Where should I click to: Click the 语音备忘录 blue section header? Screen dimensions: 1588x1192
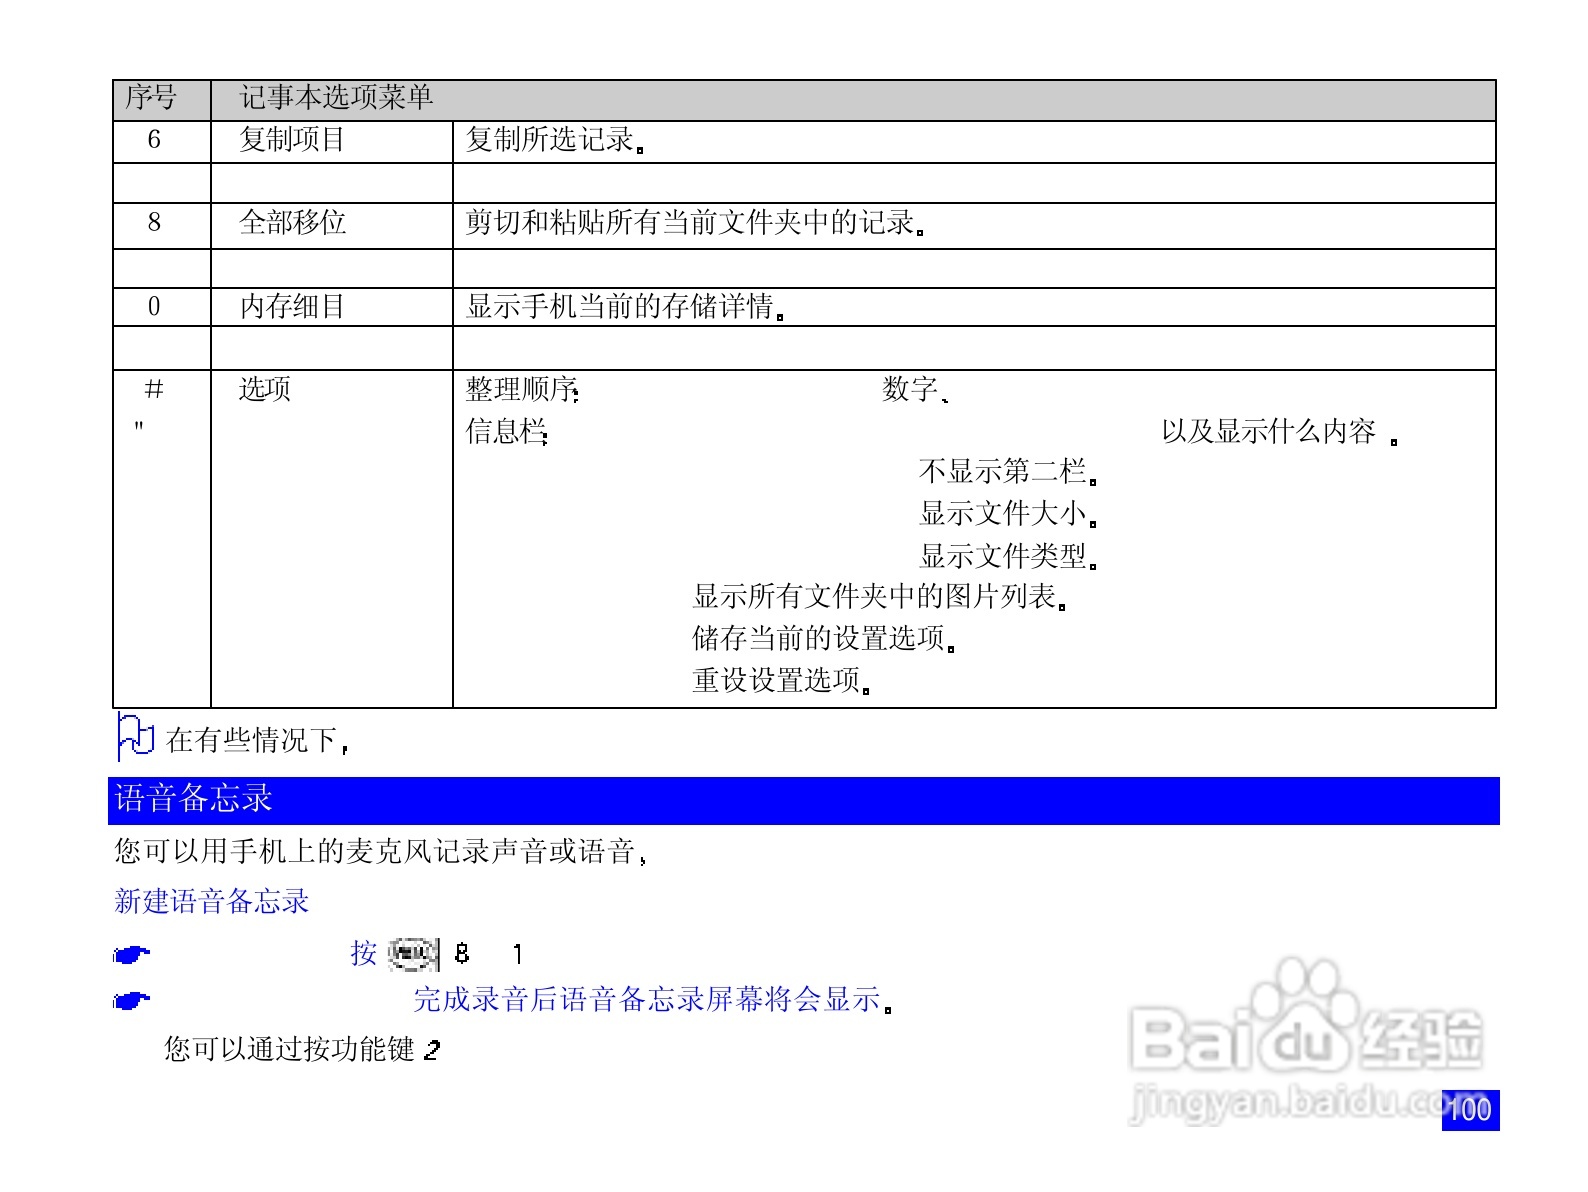803,800
